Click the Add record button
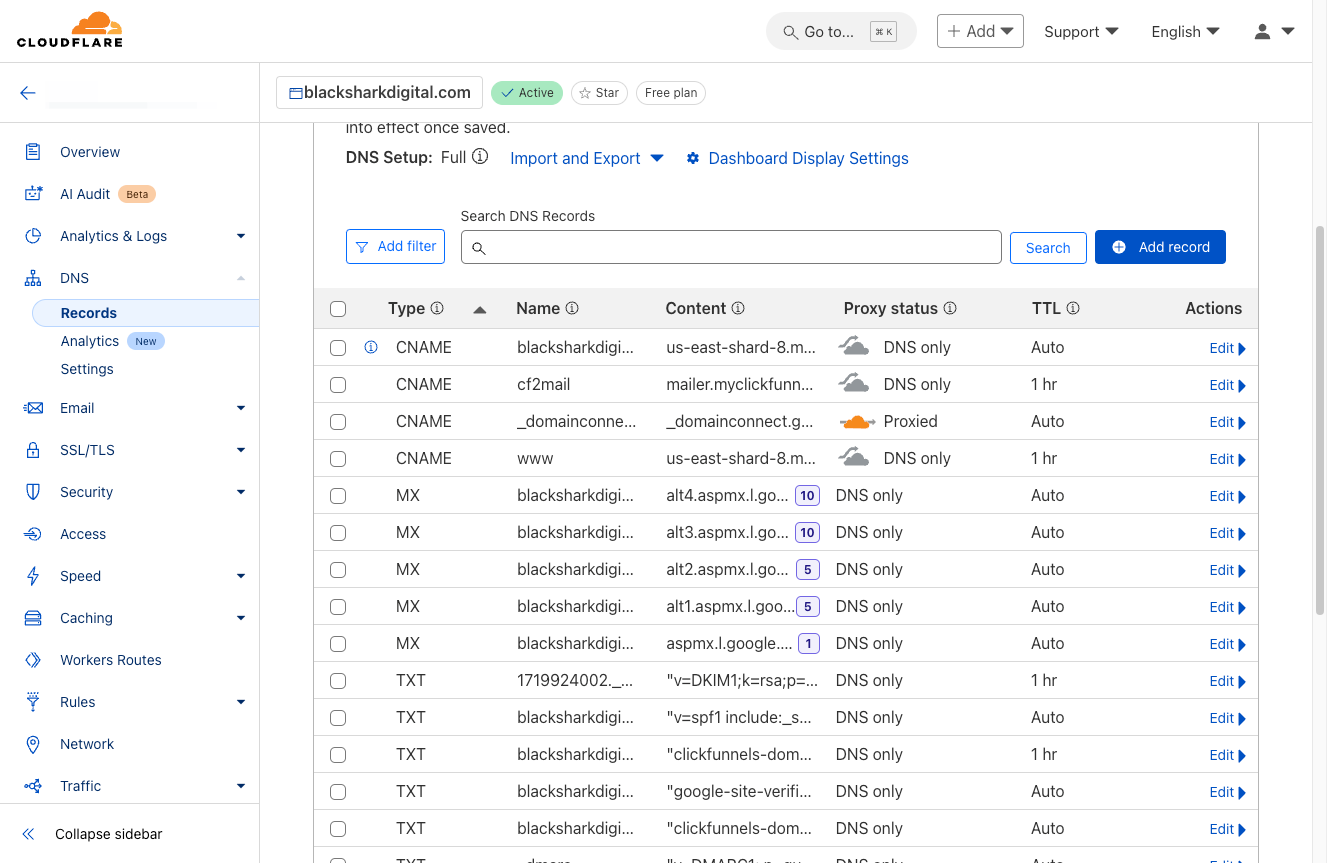 [1160, 247]
